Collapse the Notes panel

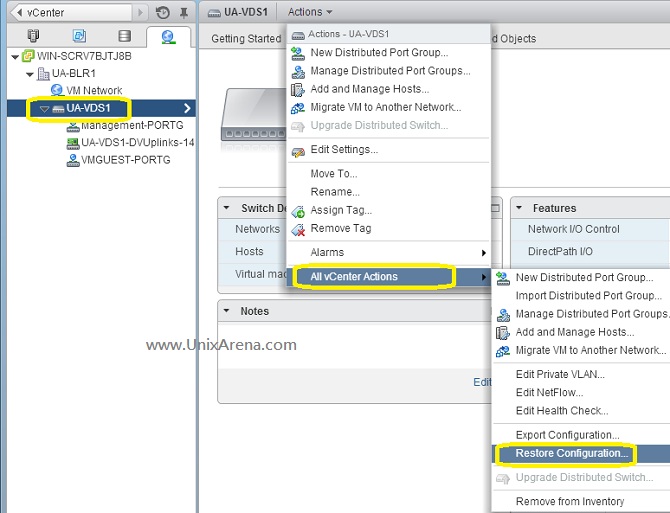[226, 311]
